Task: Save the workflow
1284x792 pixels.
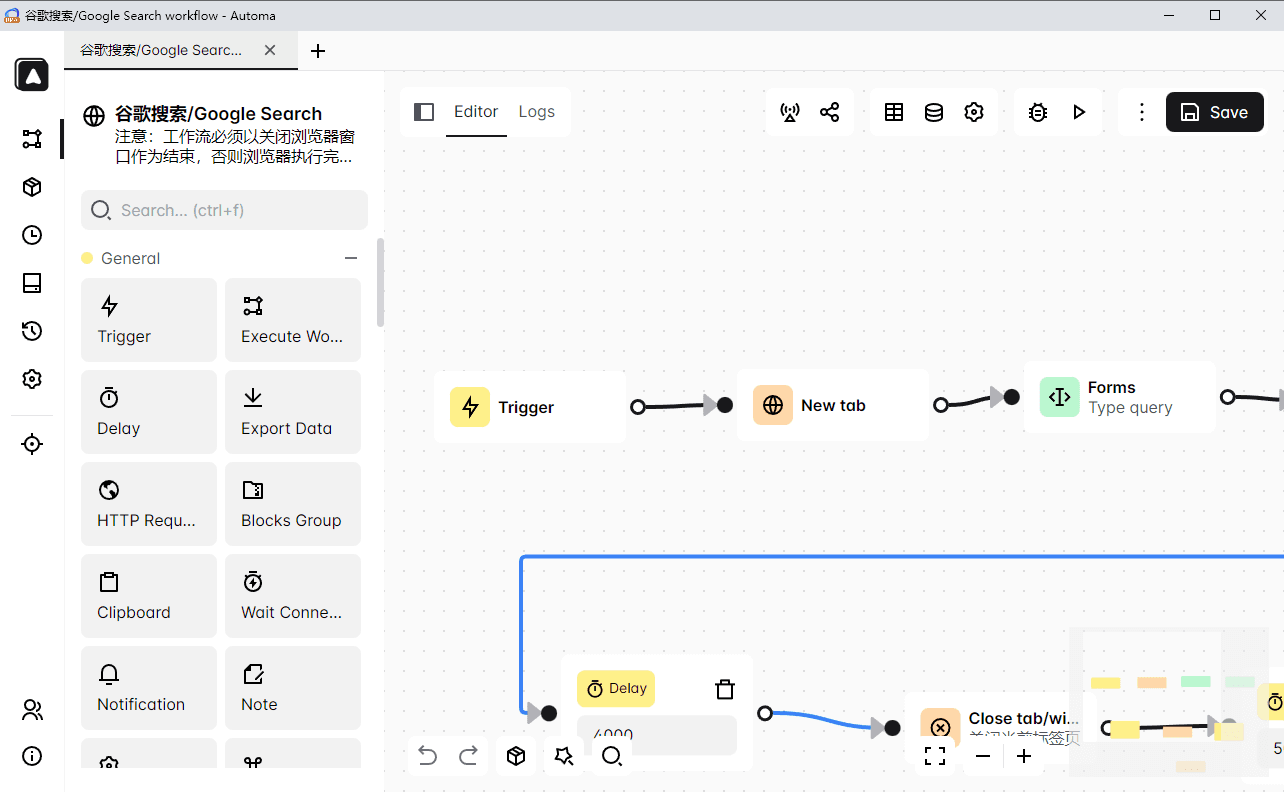Action: 1214,112
